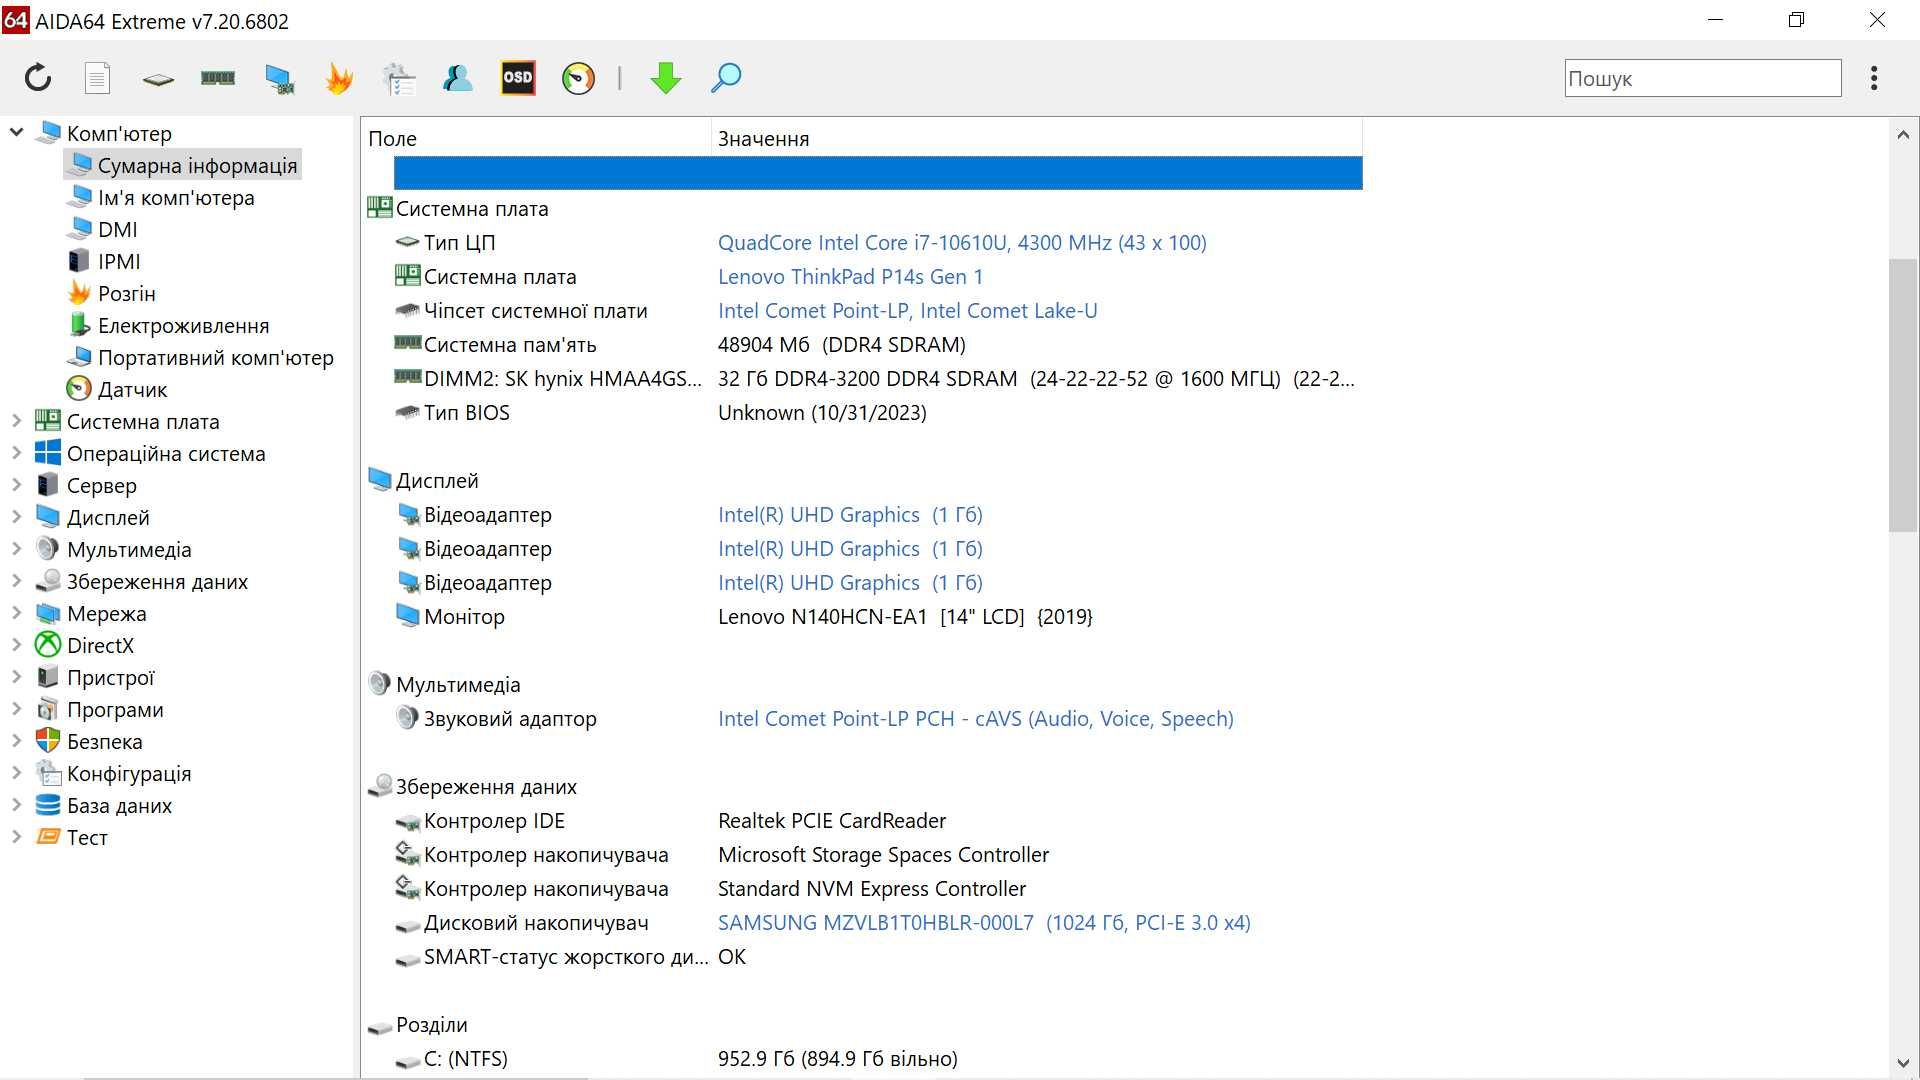Open the three-dot options menu
This screenshot has width=1920, height=1080.
[1874, 78]
